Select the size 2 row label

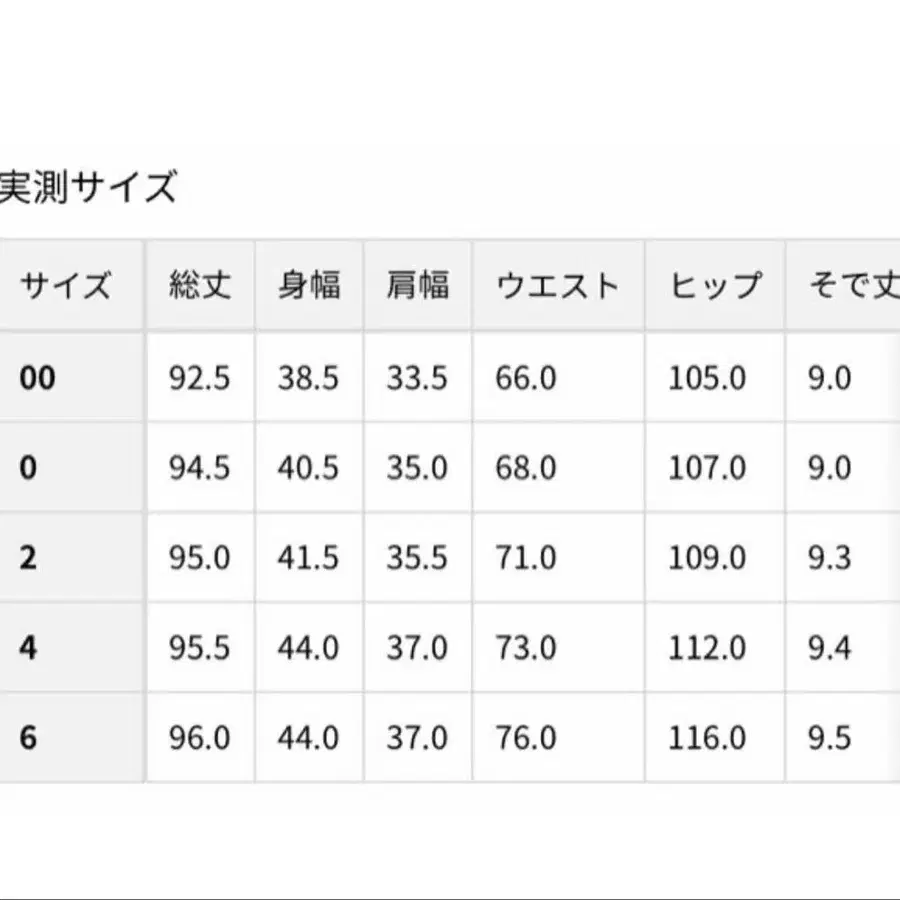click(x=28, y=558)
